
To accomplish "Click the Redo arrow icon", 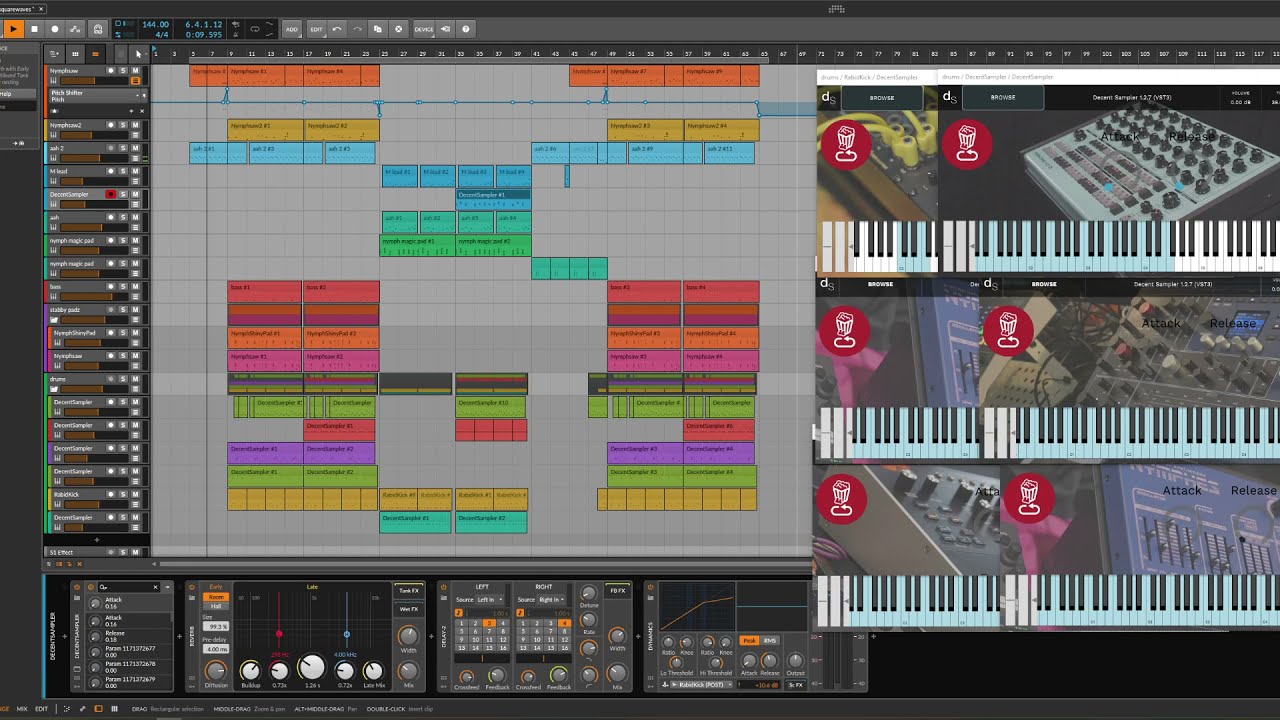I will click(x=358, y=29).
